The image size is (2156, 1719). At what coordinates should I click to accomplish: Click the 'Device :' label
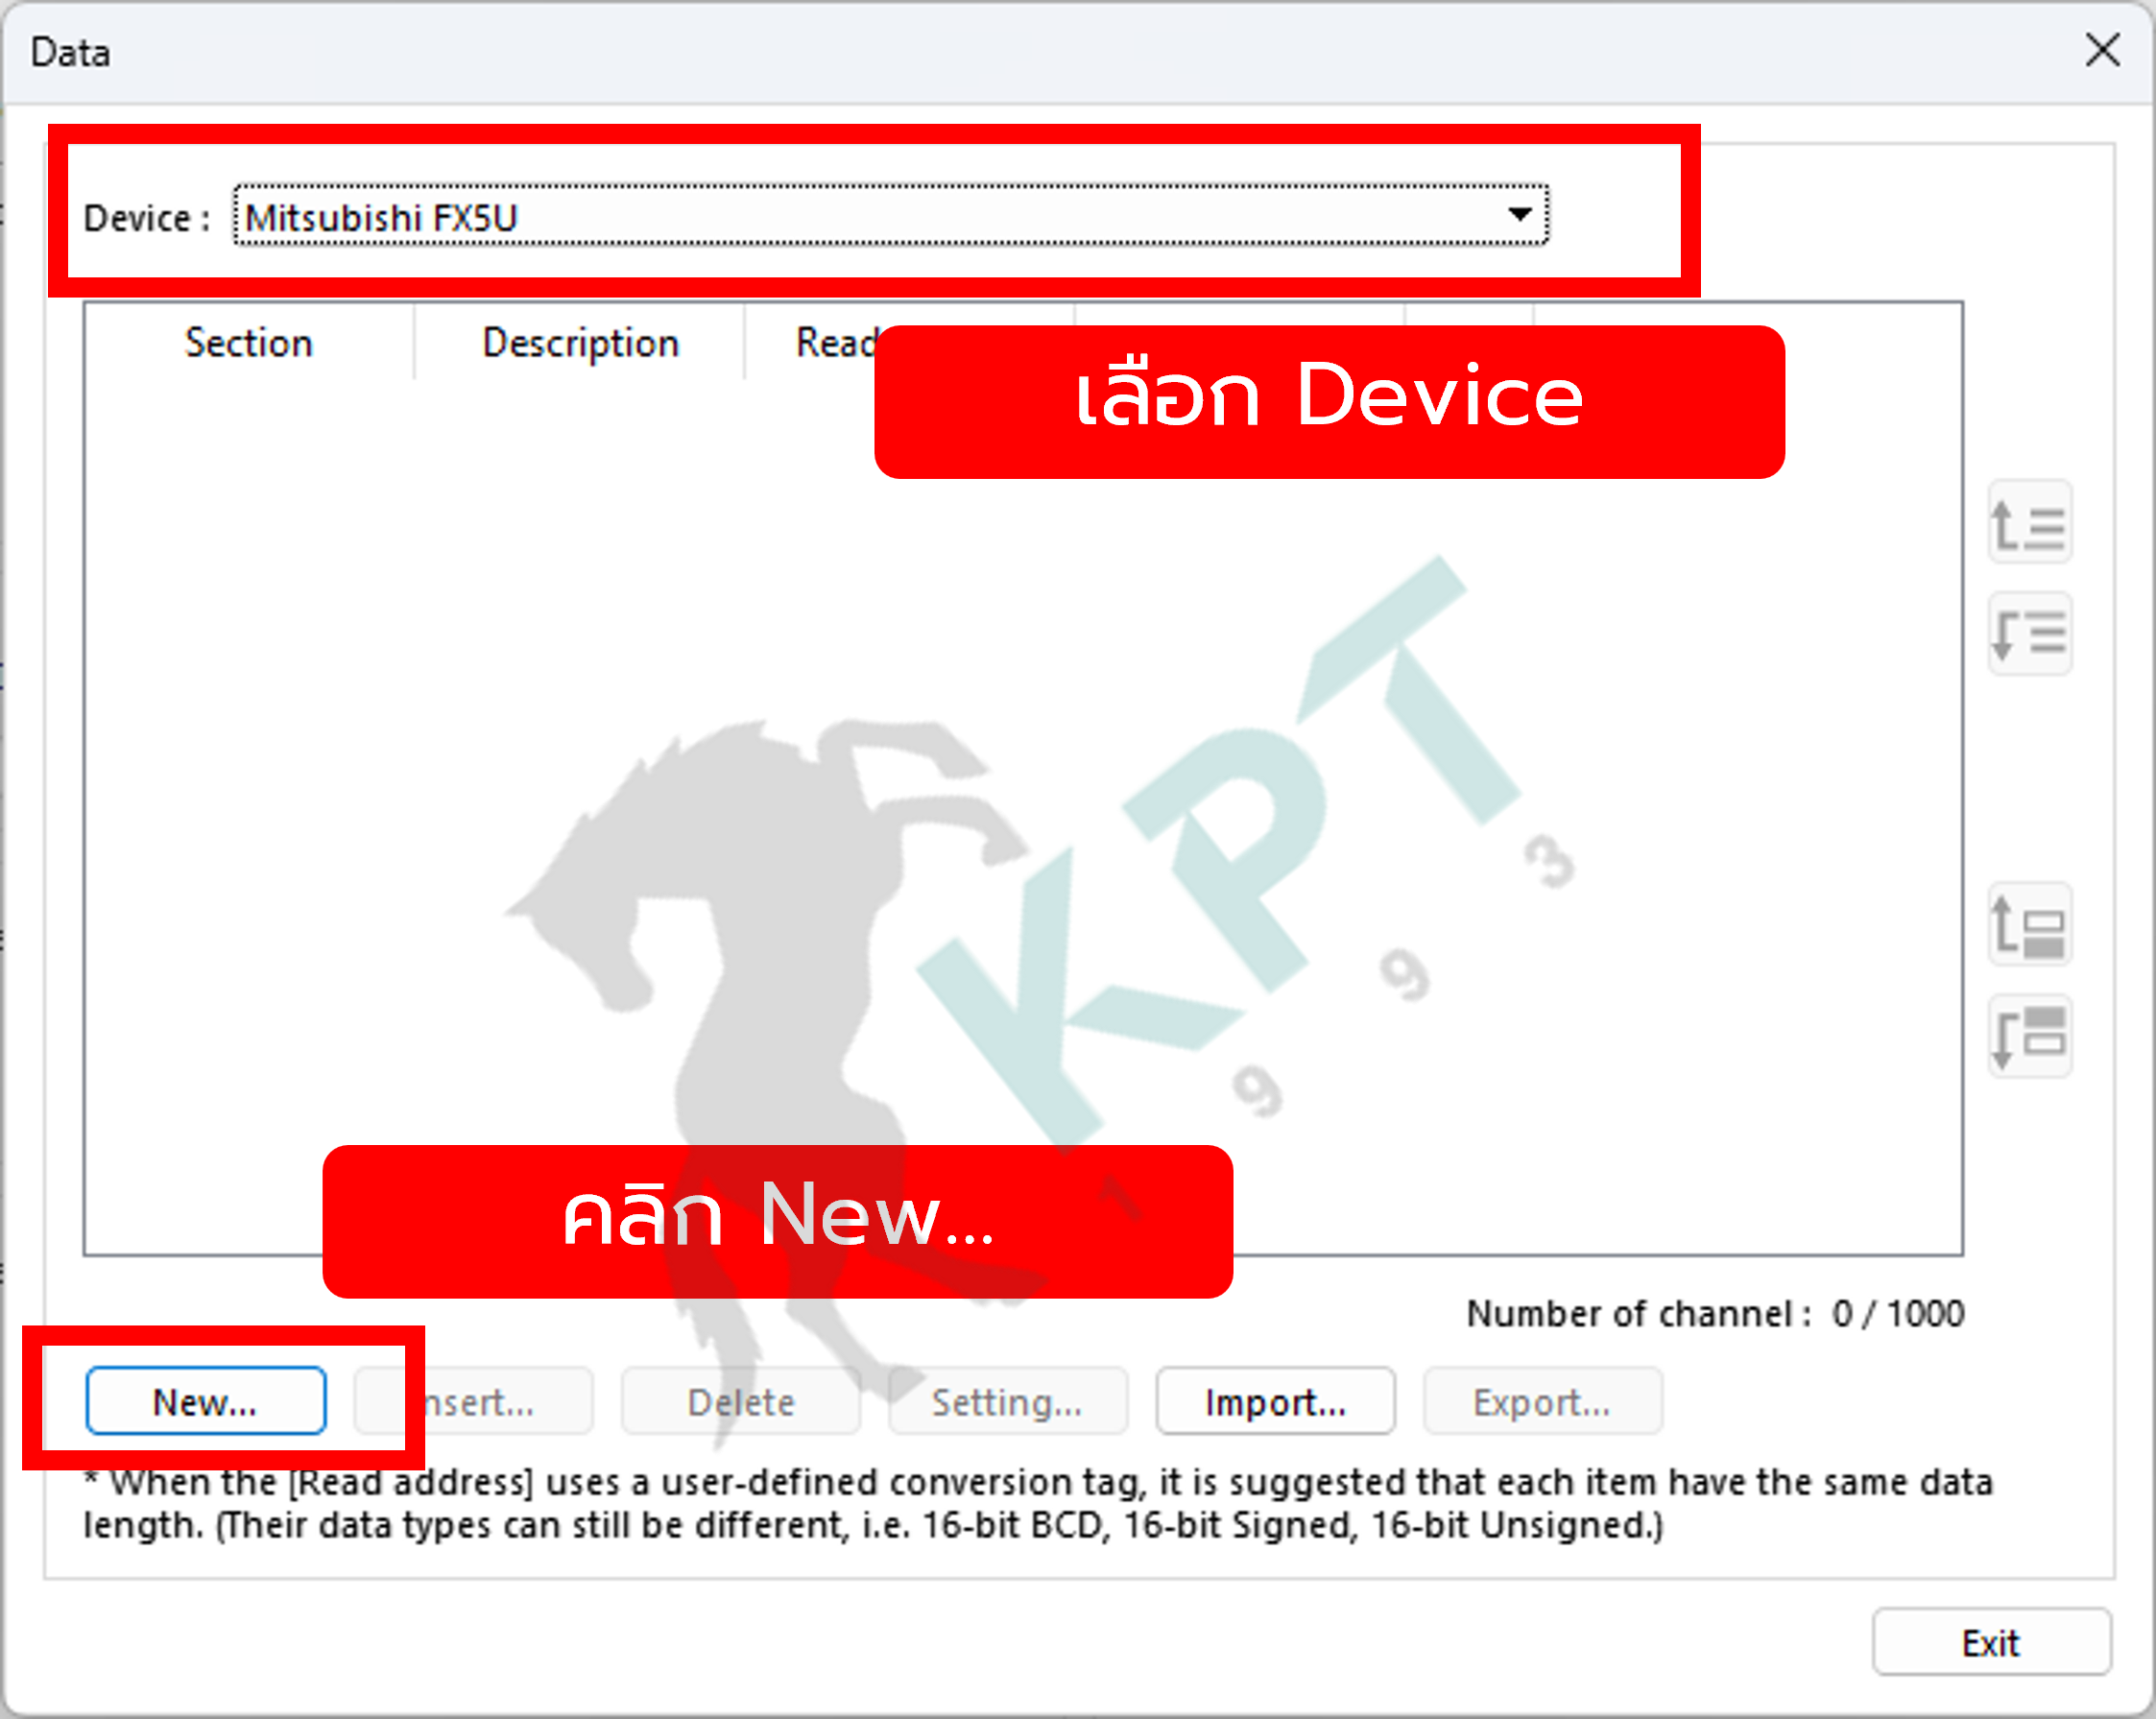tap(147, 217)
